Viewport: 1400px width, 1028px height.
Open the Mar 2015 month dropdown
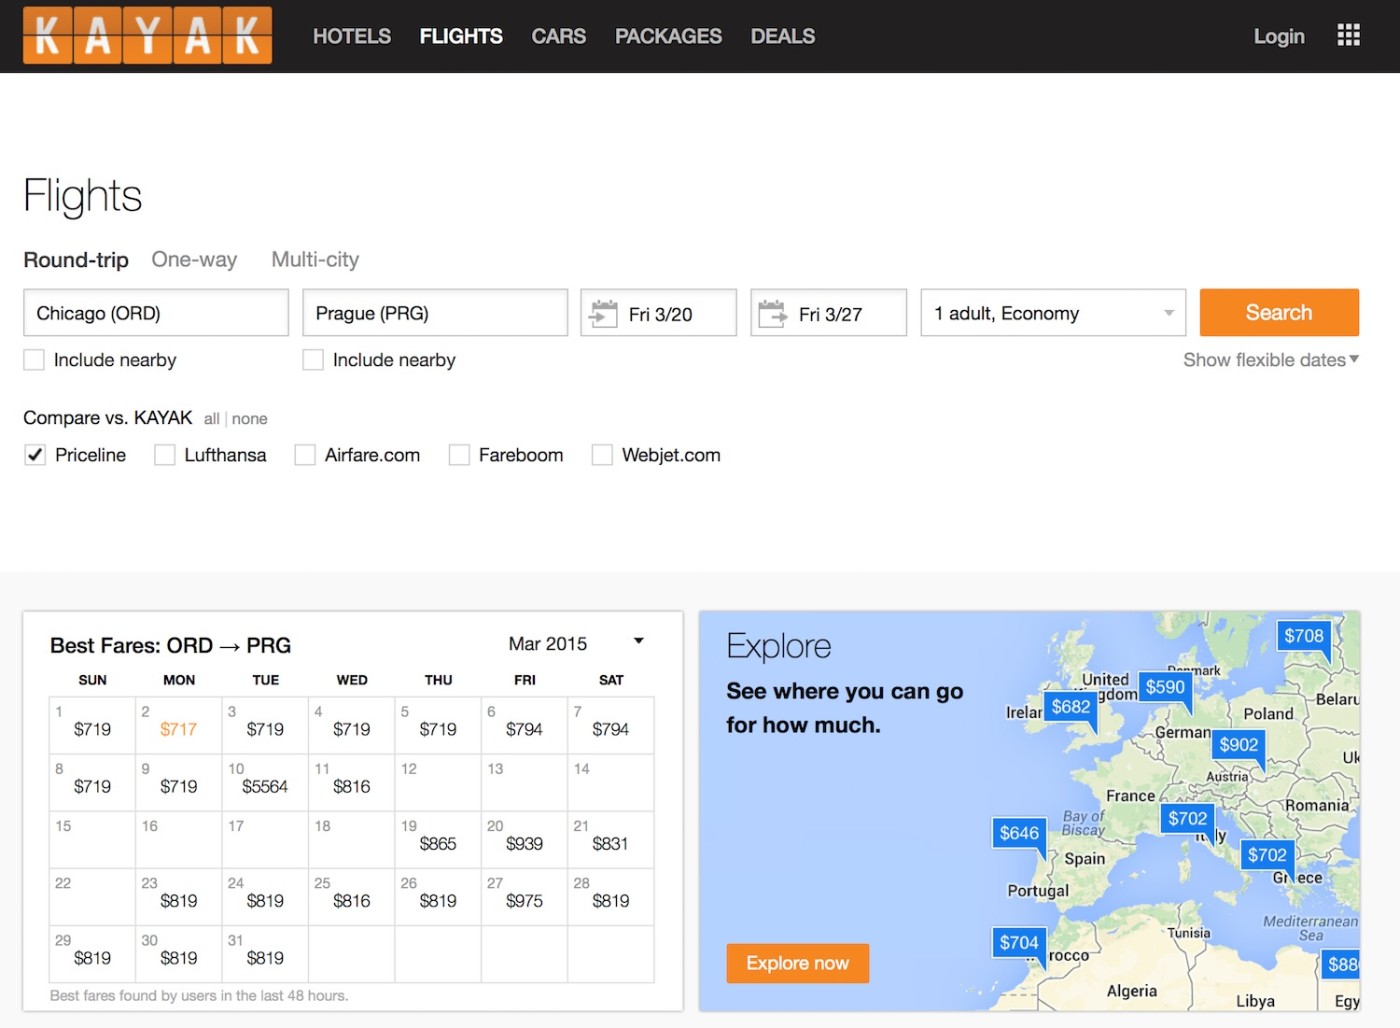click(575, 643)
